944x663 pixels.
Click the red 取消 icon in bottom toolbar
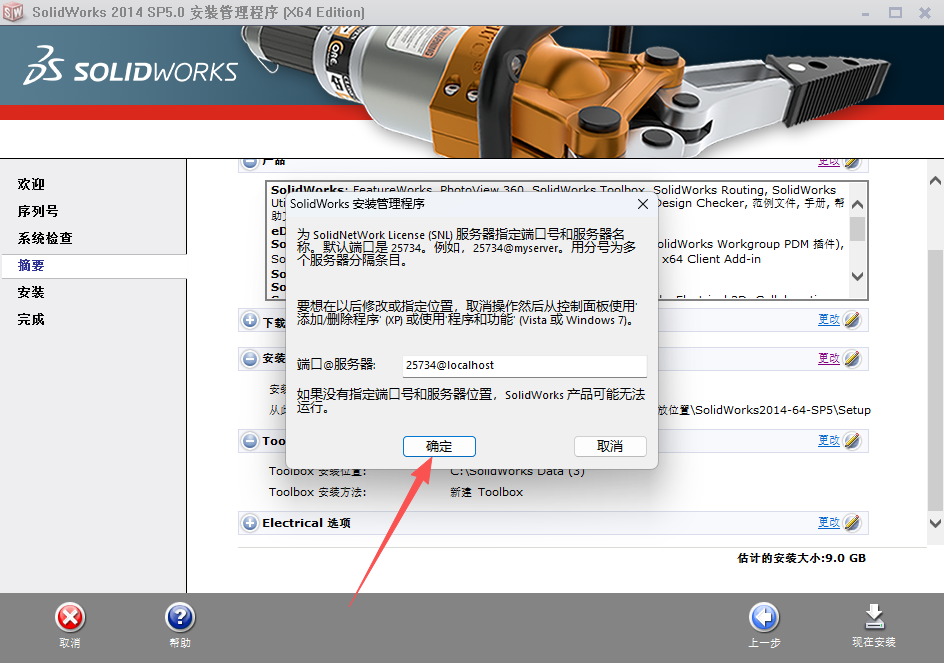coord(69,617)
